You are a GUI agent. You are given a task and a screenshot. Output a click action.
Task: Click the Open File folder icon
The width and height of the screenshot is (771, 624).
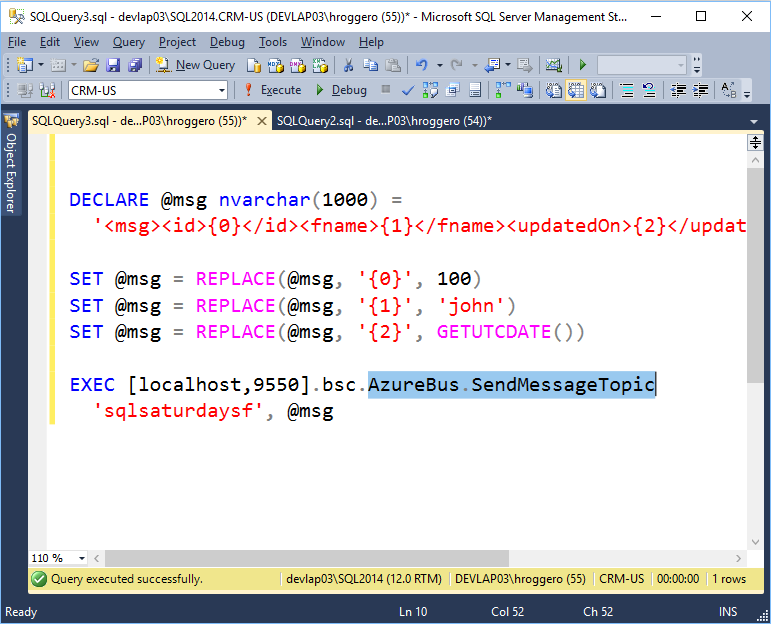coord(91,65)
